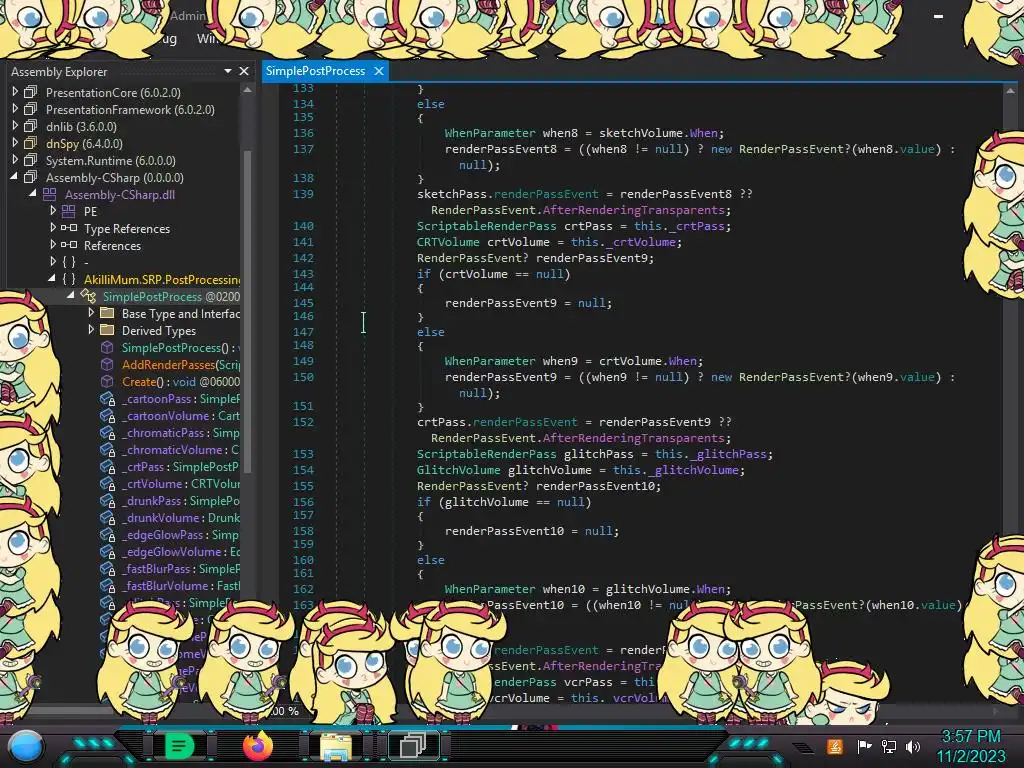Screen dimensions: 1024x768
Task: Click the SimplePostProcess() constructor method icon
Action: [x=107, y=347]
